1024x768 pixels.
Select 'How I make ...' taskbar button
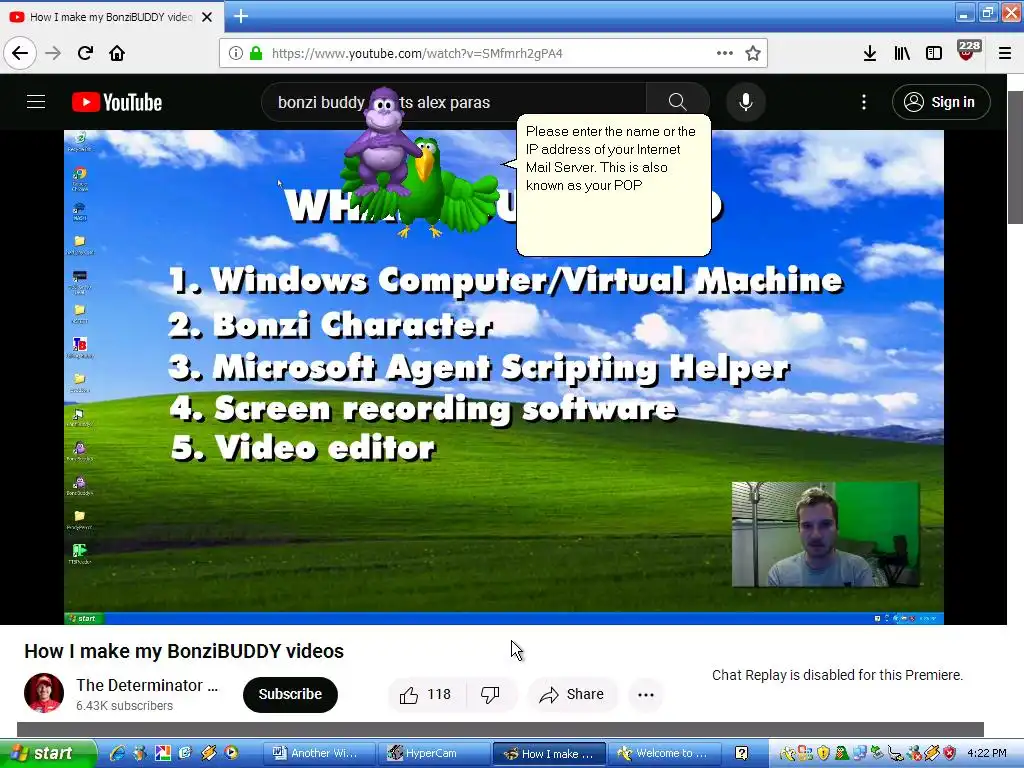coord(549,754)
